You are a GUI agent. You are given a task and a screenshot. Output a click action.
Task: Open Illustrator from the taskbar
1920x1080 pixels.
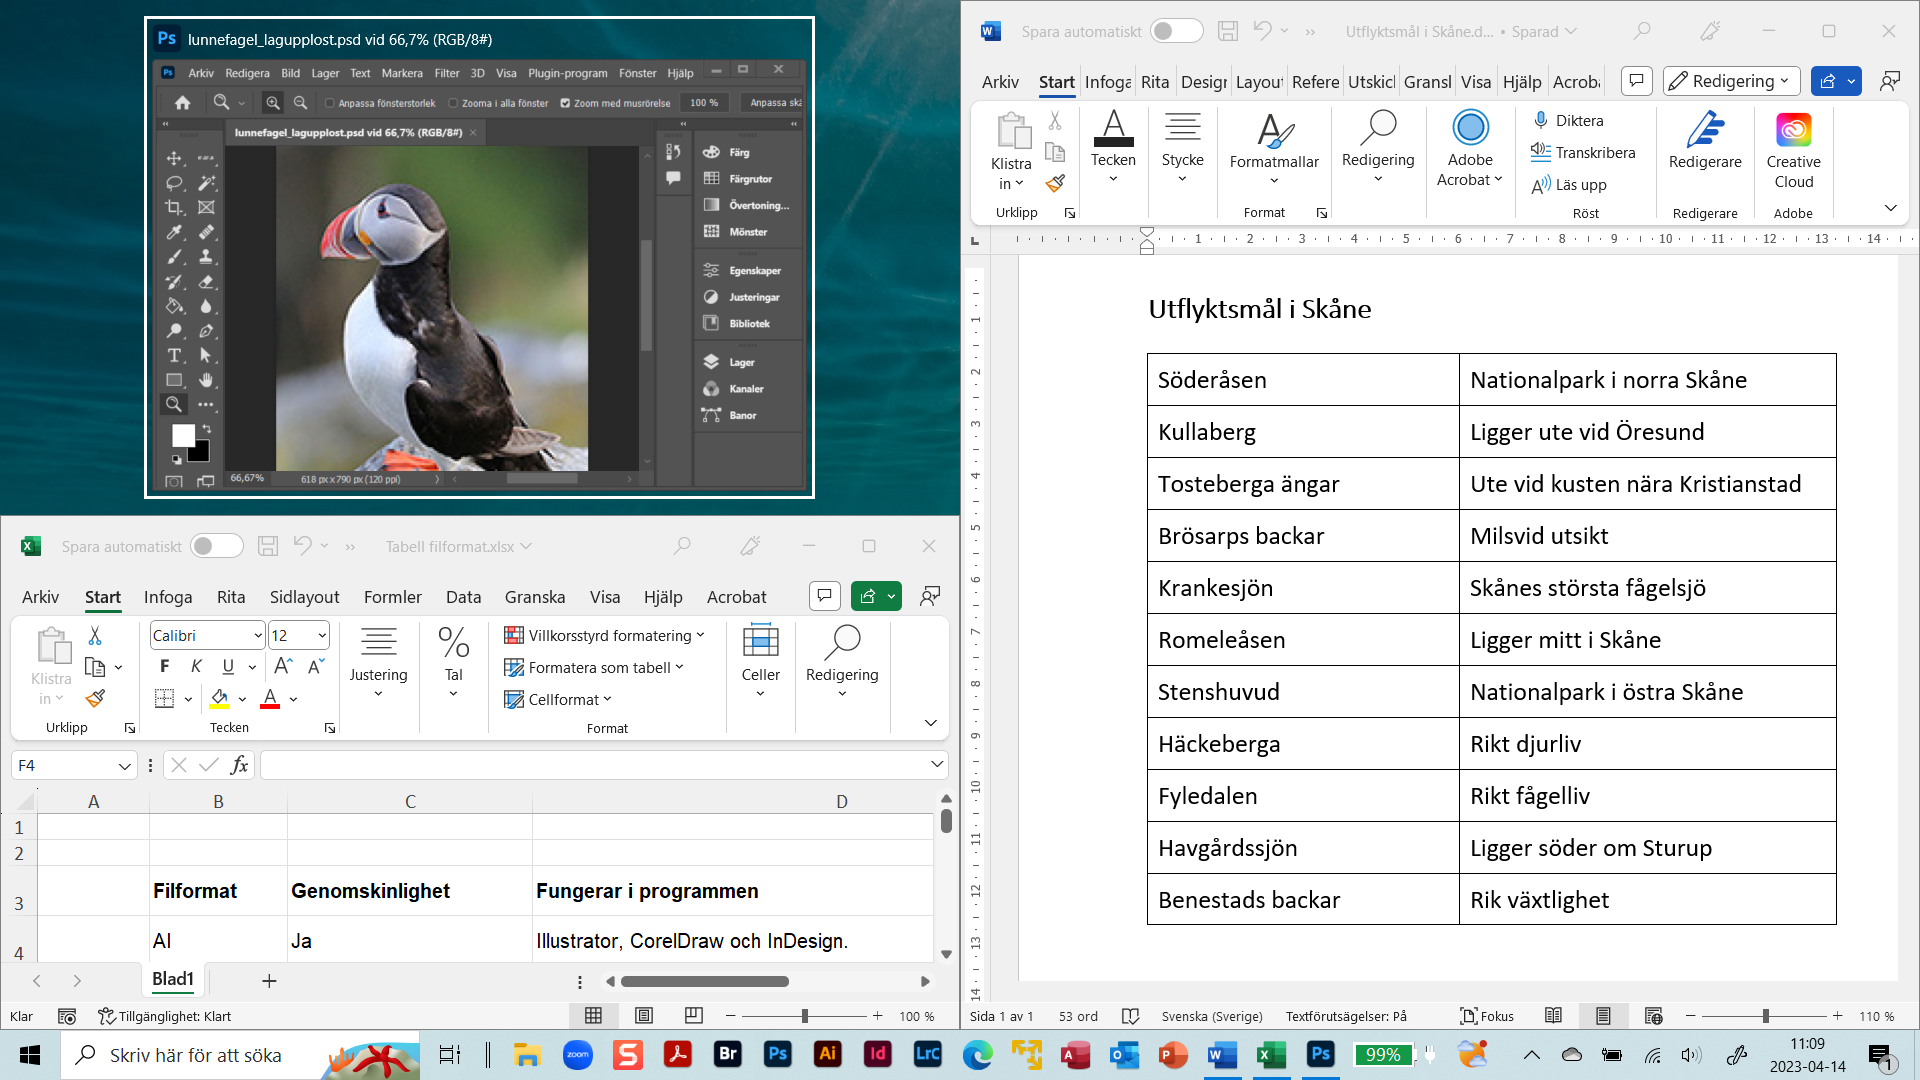827,1054
